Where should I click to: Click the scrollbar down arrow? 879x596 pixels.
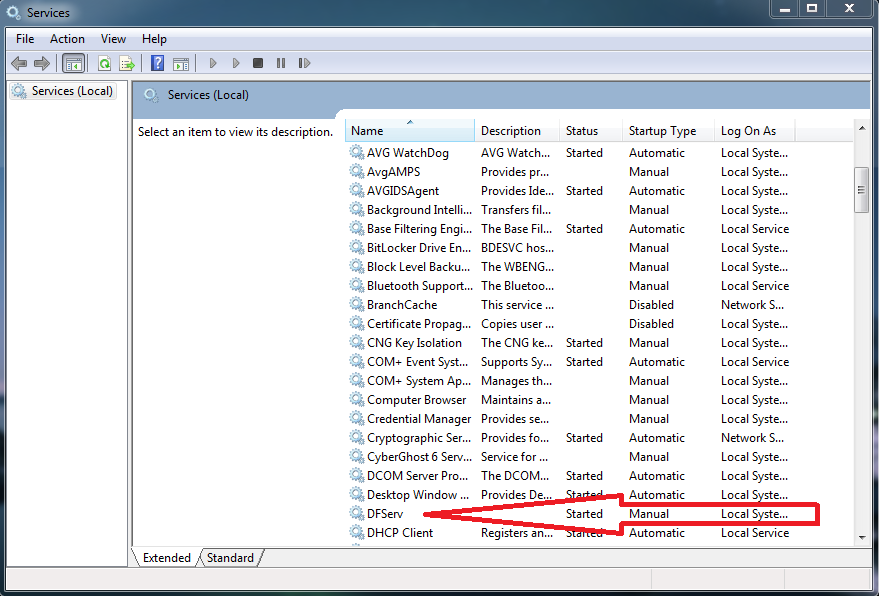pos(862,538)
